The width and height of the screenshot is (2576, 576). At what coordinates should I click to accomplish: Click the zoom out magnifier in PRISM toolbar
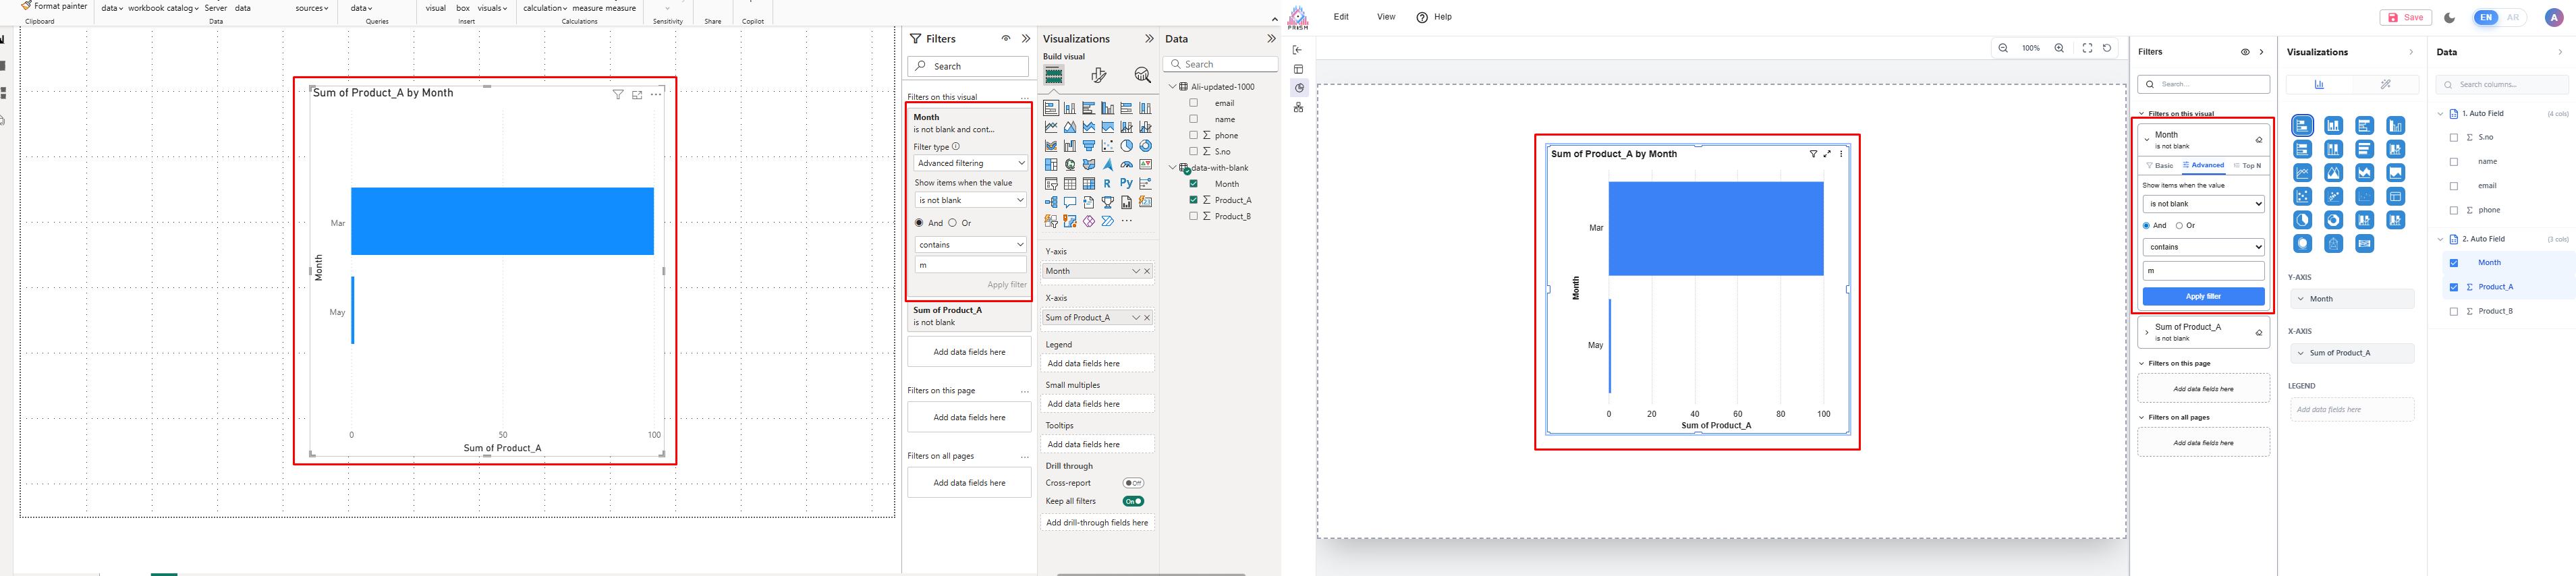[x=2003, y=48]
